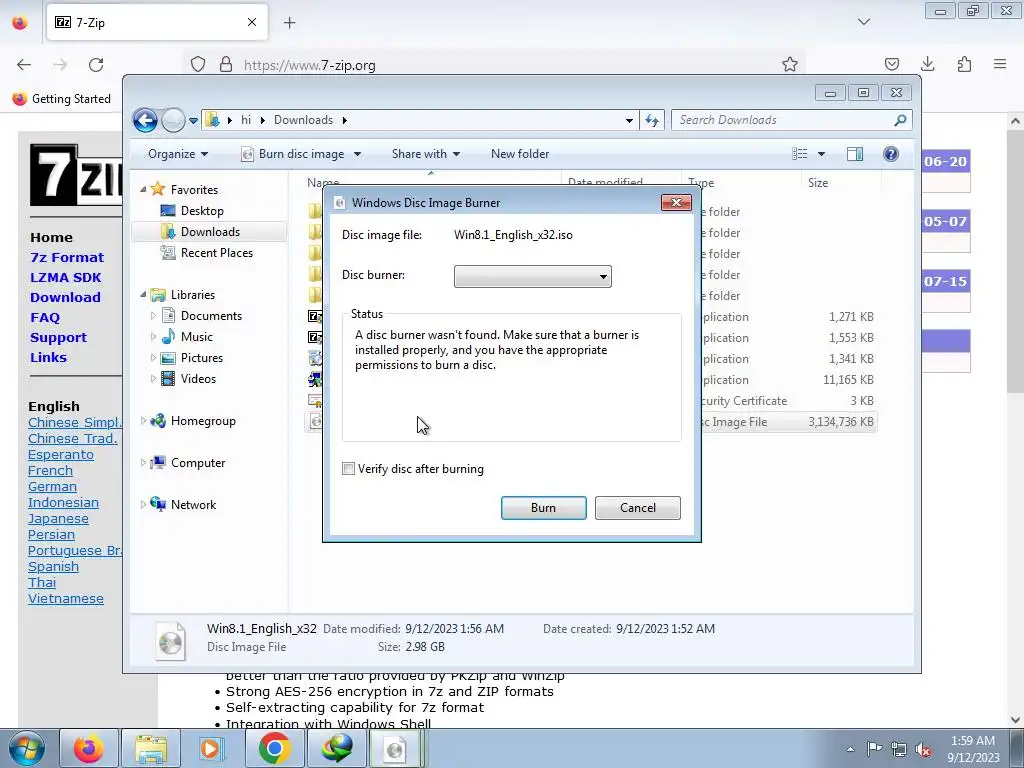Switch to Firefox in the taskbar

click(89, 748)
